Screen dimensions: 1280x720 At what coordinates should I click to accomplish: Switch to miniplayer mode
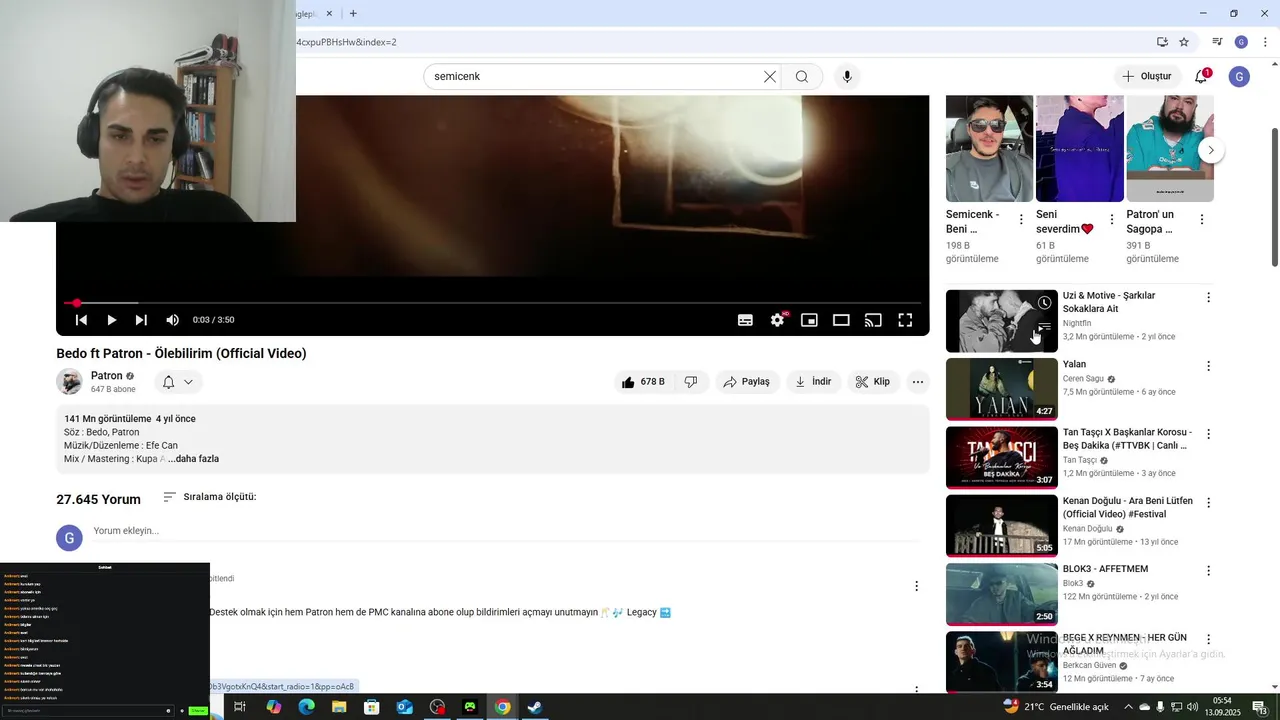pos(809,320)
